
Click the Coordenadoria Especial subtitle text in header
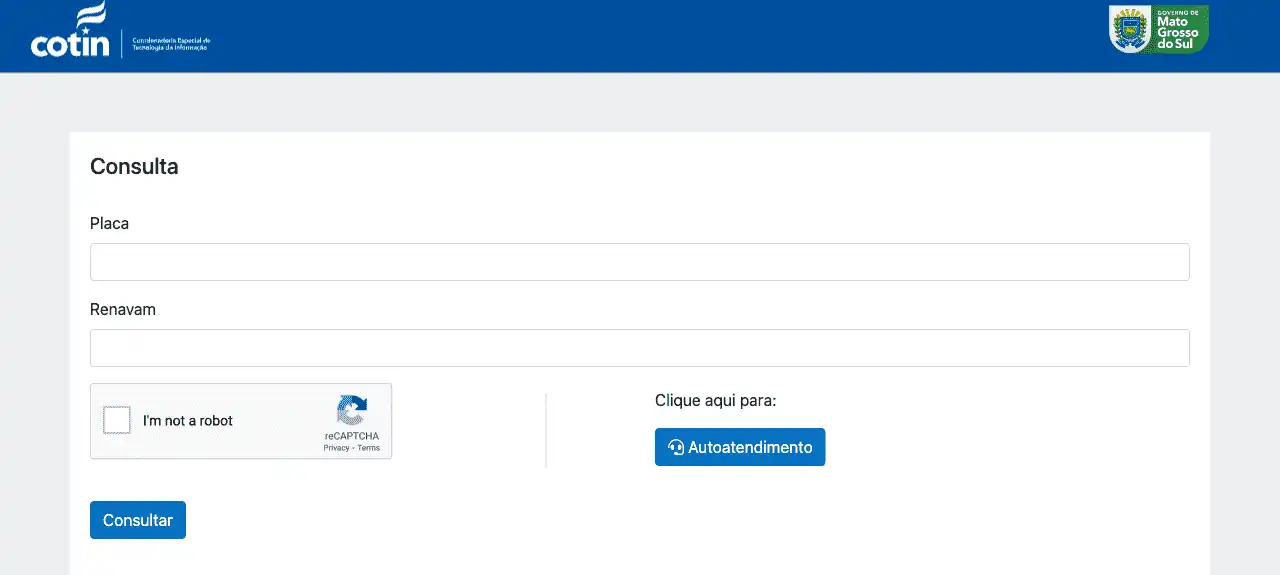tap(171, 44)
